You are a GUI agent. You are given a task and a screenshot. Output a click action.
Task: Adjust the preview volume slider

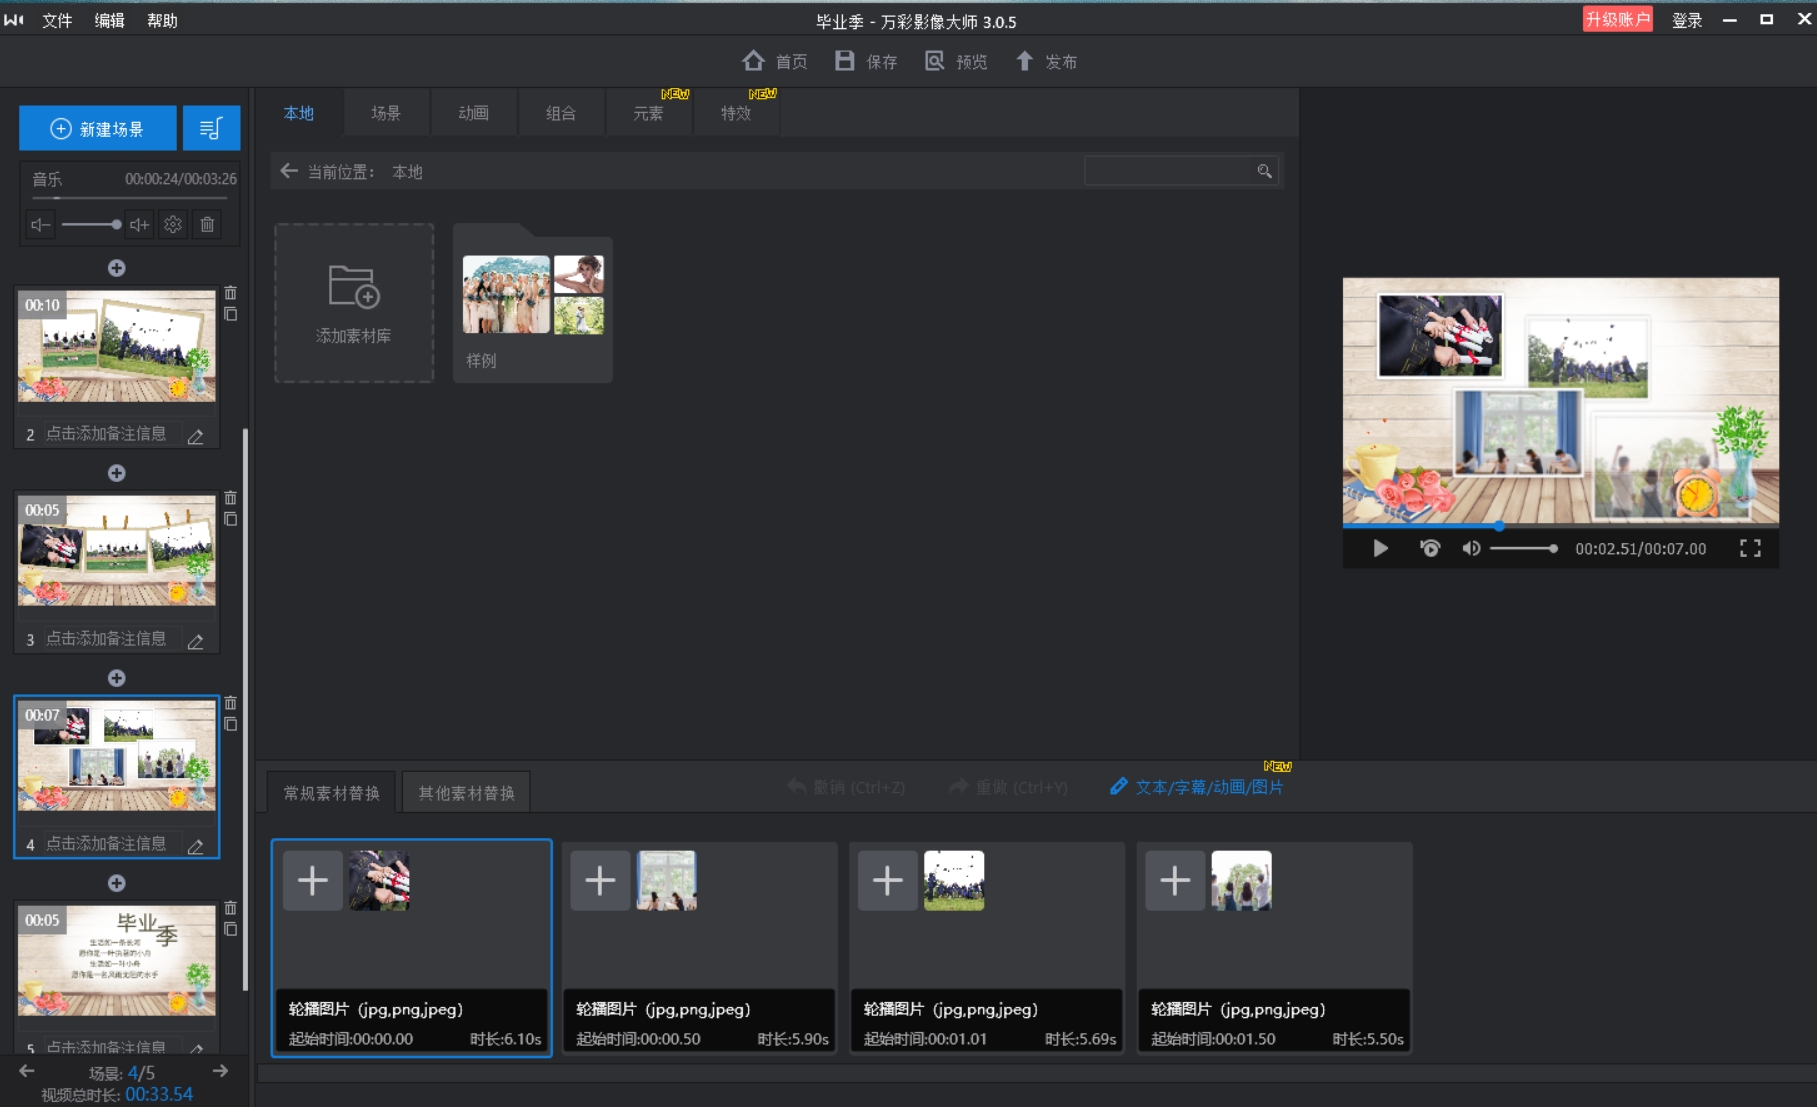[1524, 548]
